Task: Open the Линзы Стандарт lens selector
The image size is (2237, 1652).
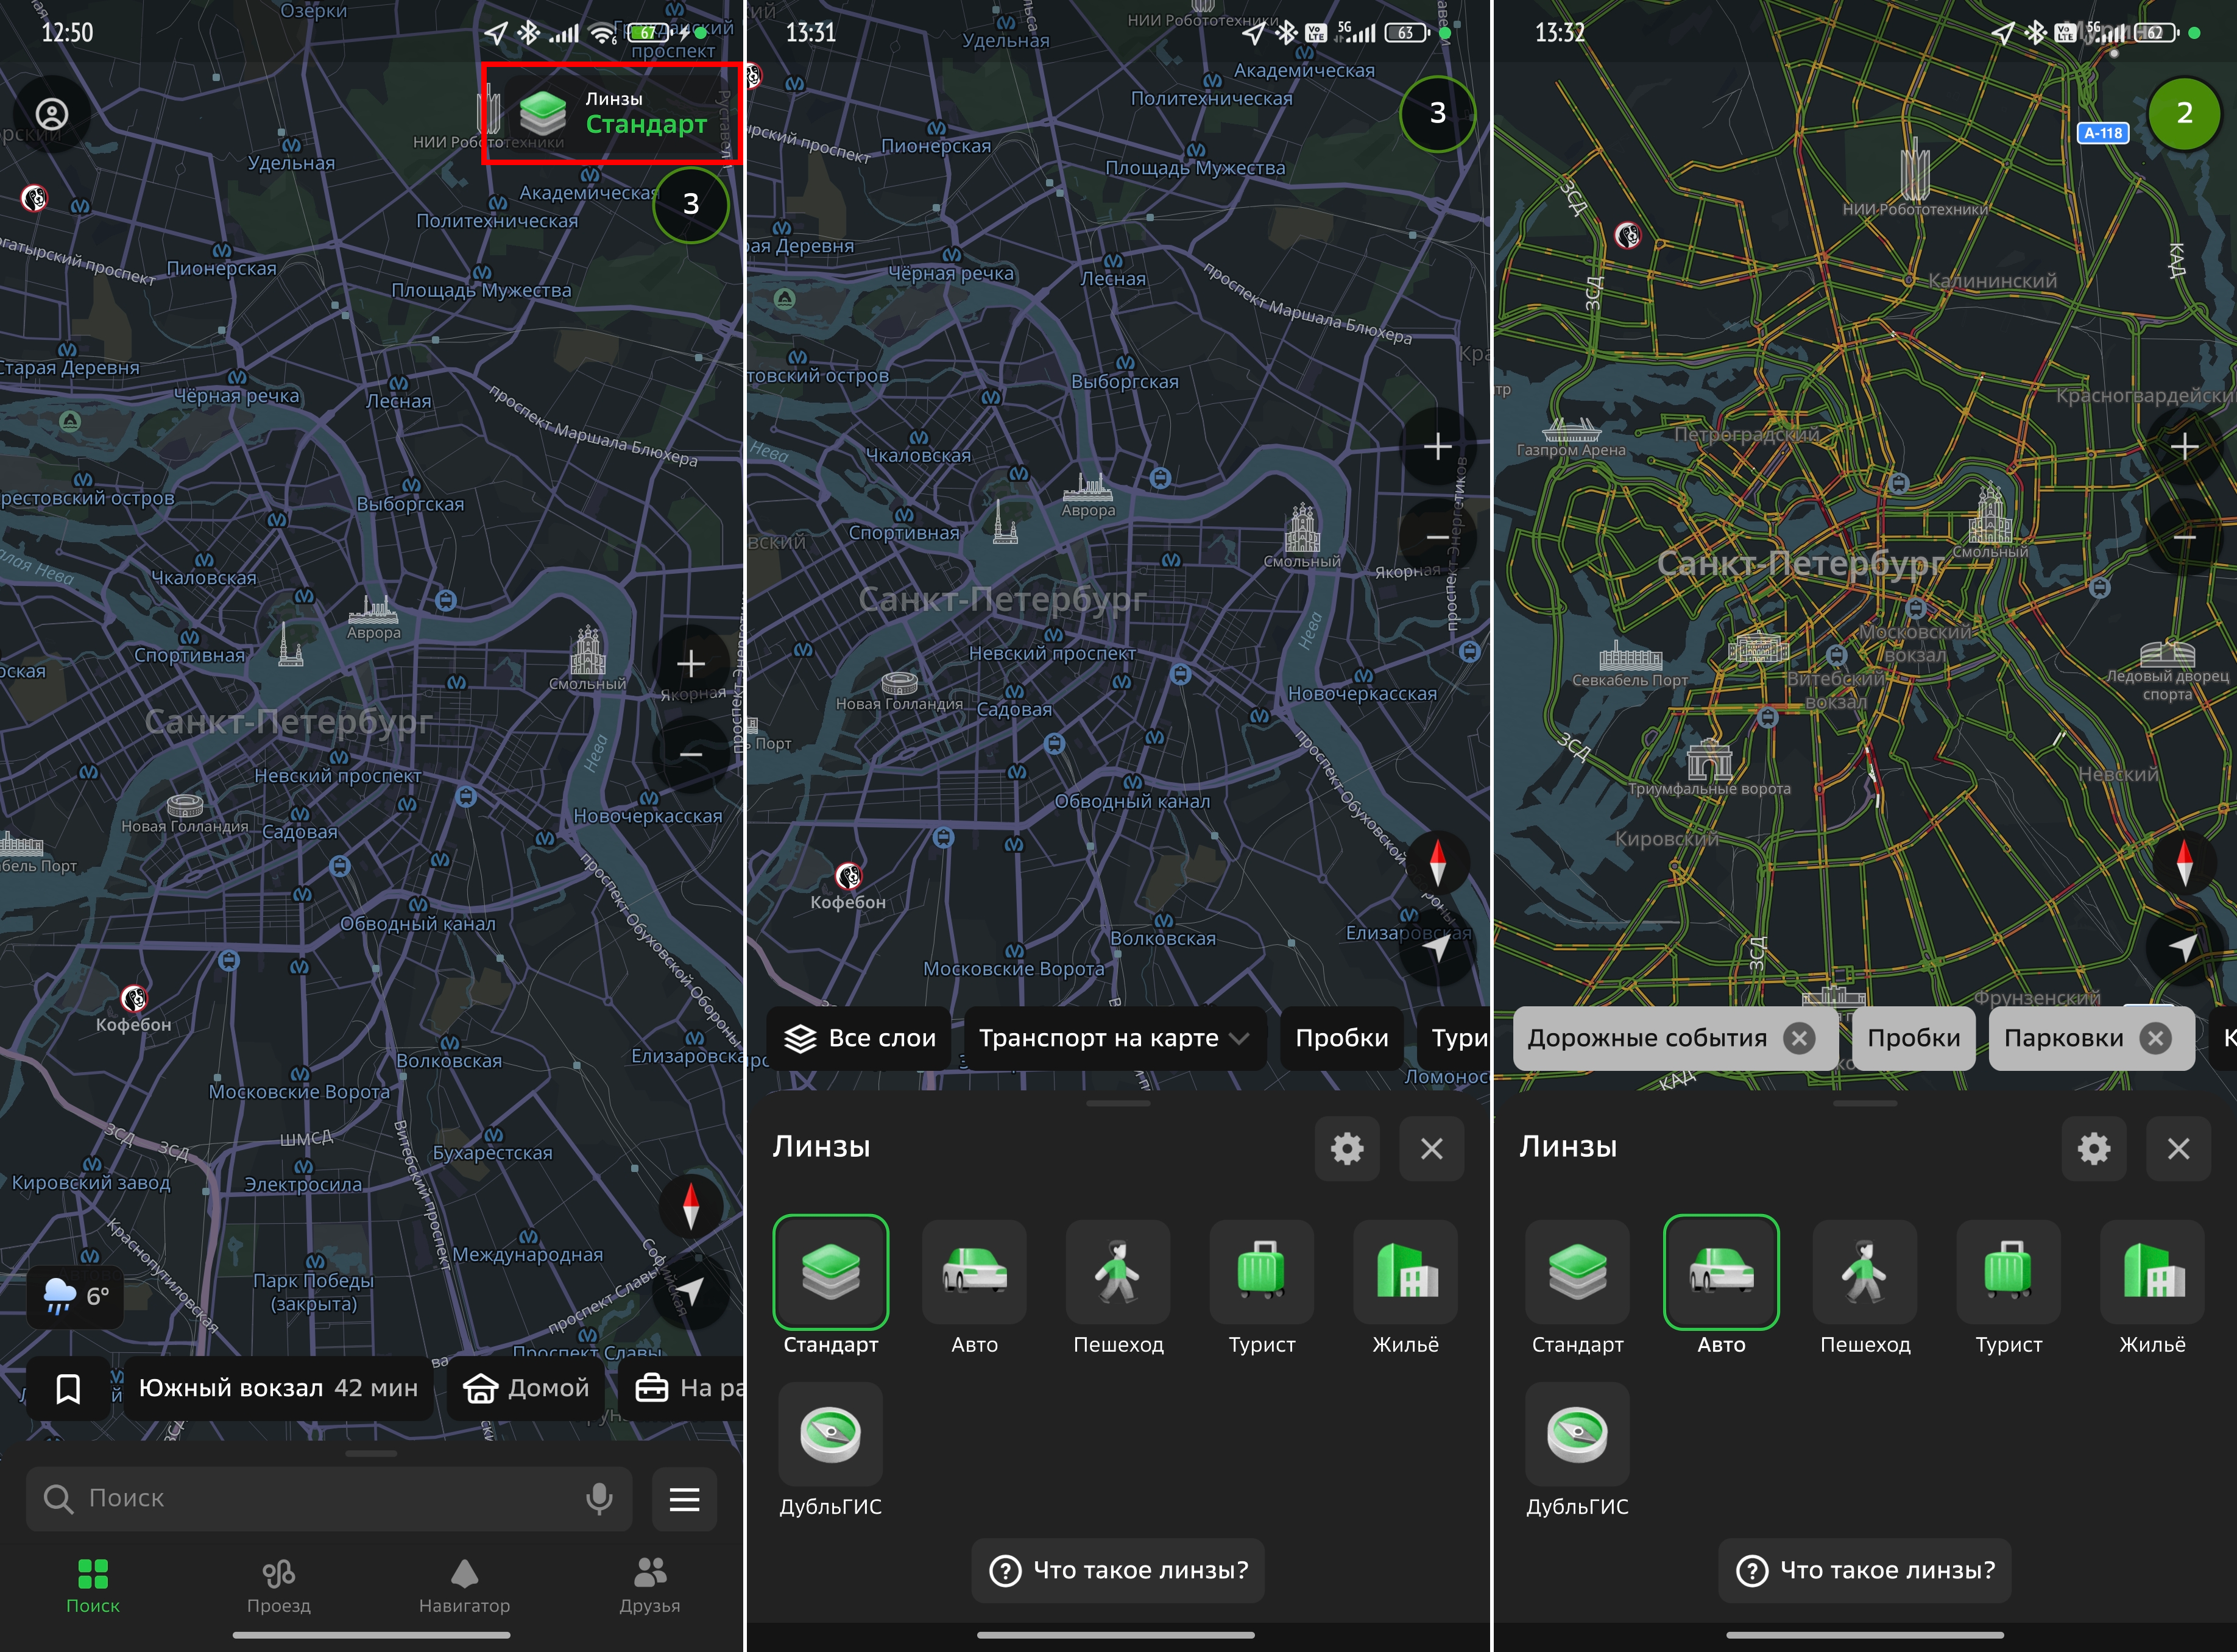Action: 612,114
